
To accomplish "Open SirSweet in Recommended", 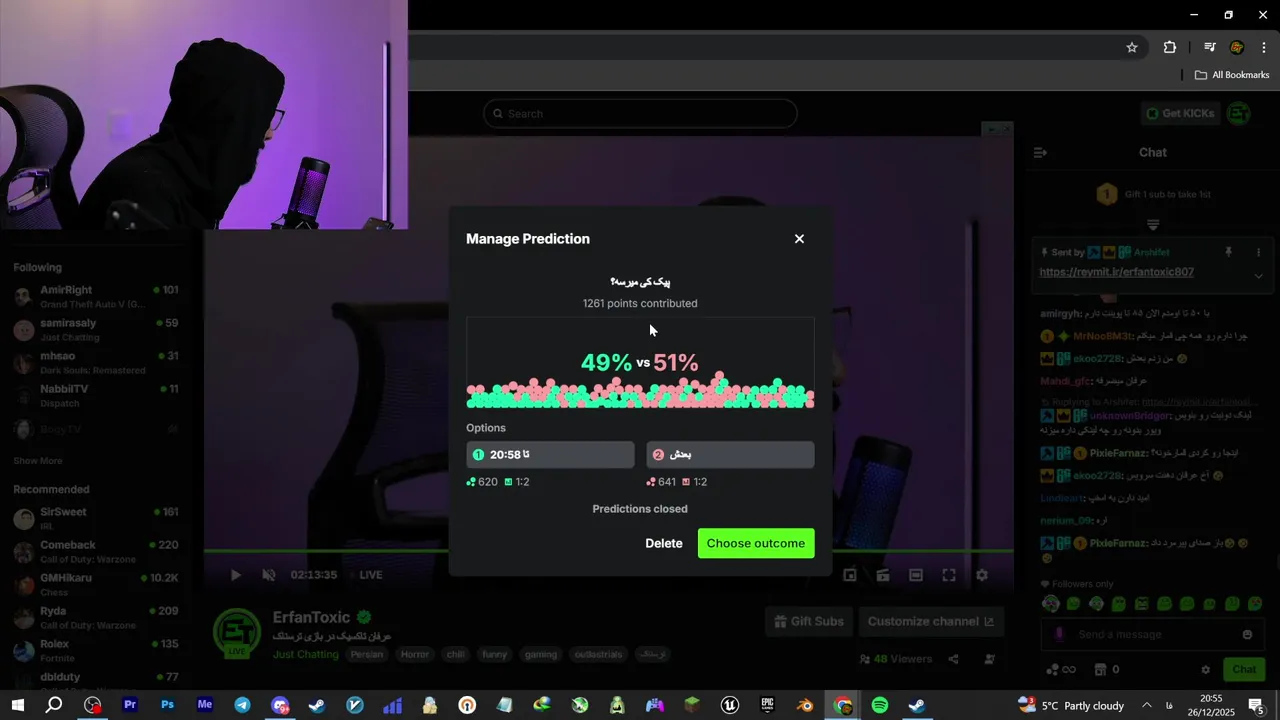I will tap(96, 518).
